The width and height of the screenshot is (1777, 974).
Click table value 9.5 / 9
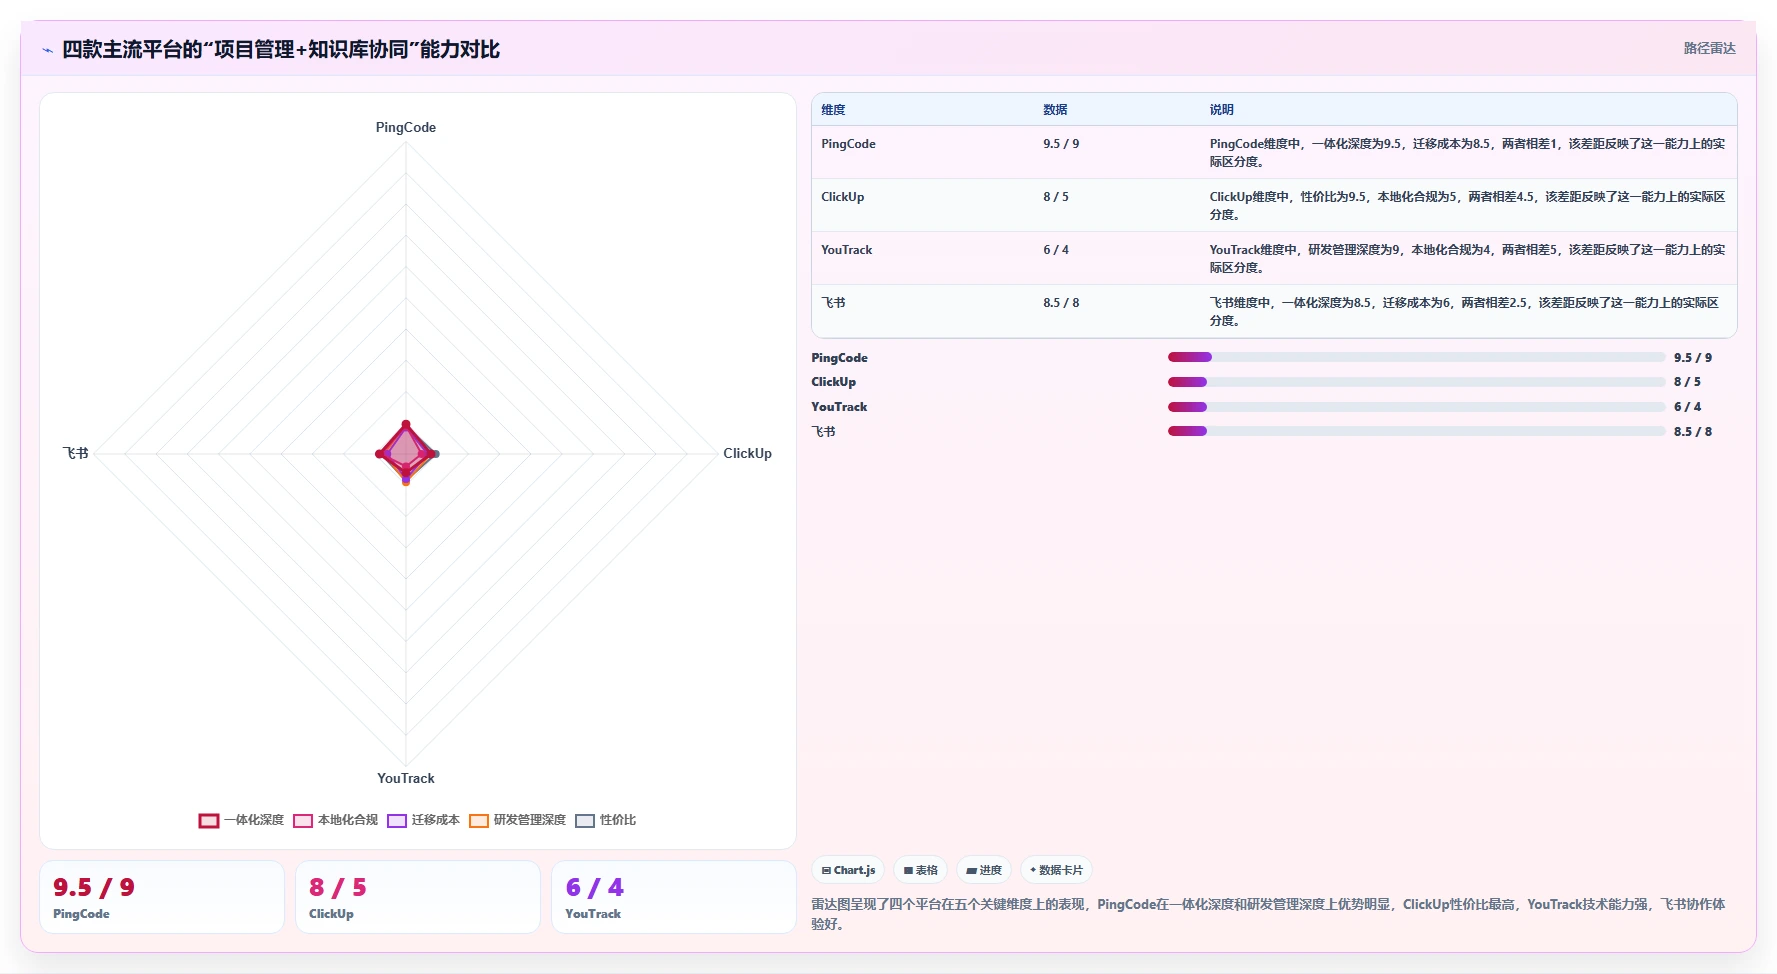click(1061, 144)
